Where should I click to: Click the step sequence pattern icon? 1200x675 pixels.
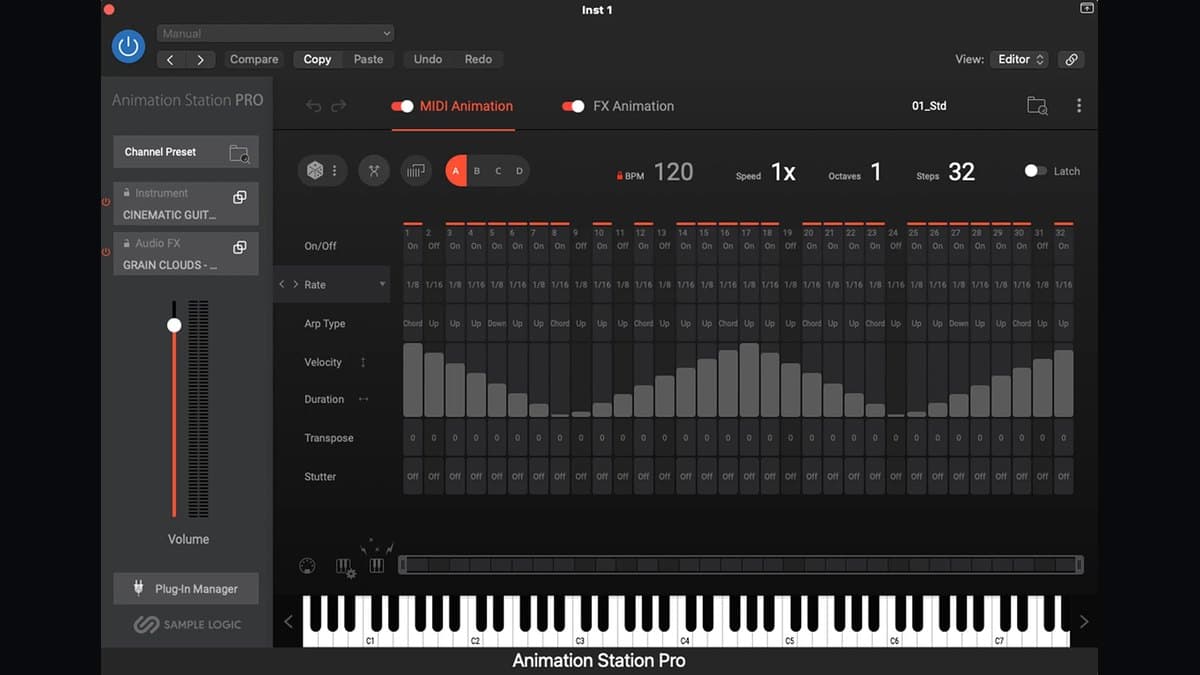coord(415,171)
